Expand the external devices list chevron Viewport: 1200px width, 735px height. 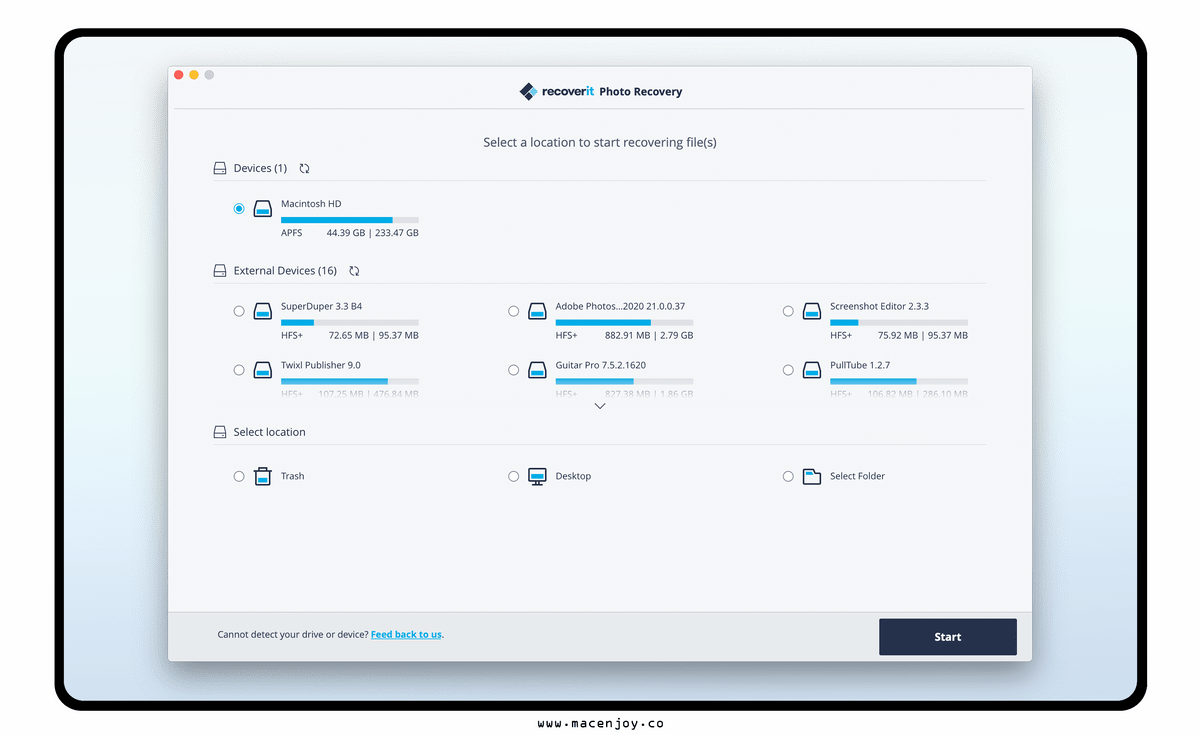click(600, 406)
